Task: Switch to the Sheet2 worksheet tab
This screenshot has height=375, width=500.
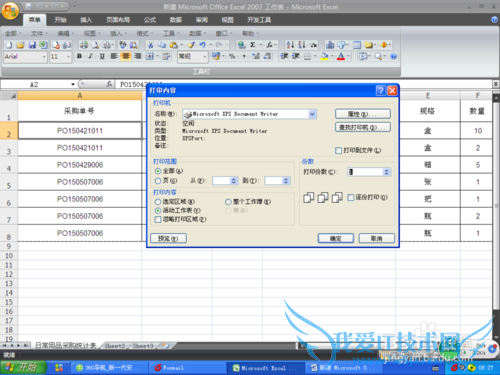Action: (x=115, y=346)
